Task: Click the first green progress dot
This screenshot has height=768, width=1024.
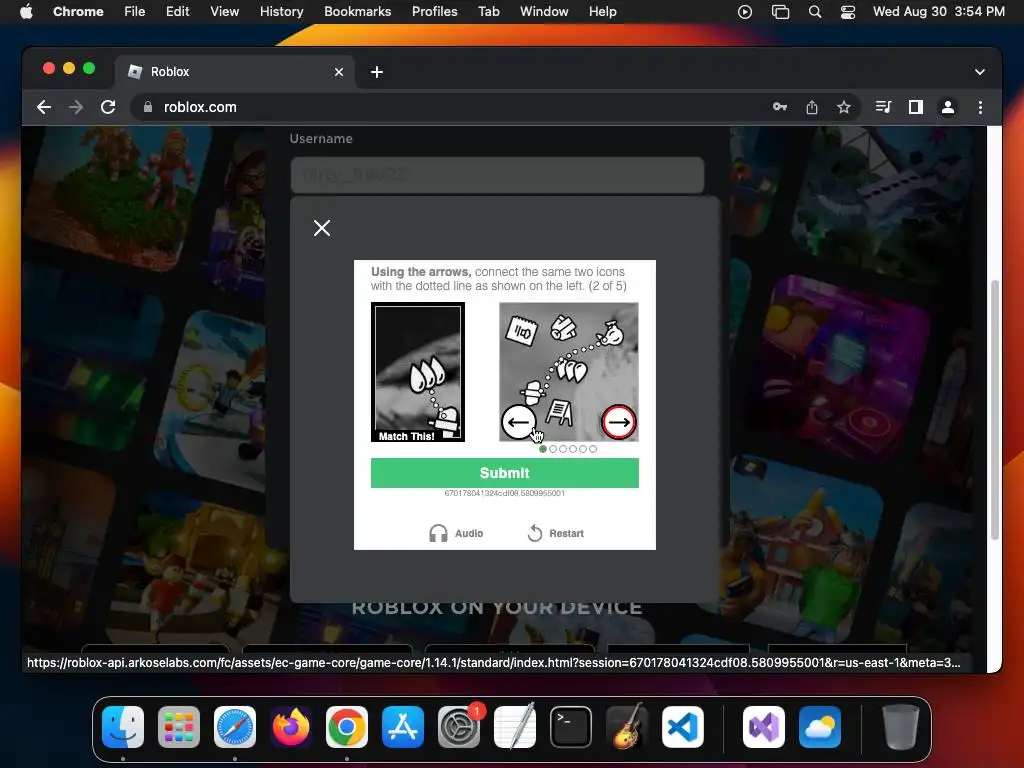Action: (543, 449)
